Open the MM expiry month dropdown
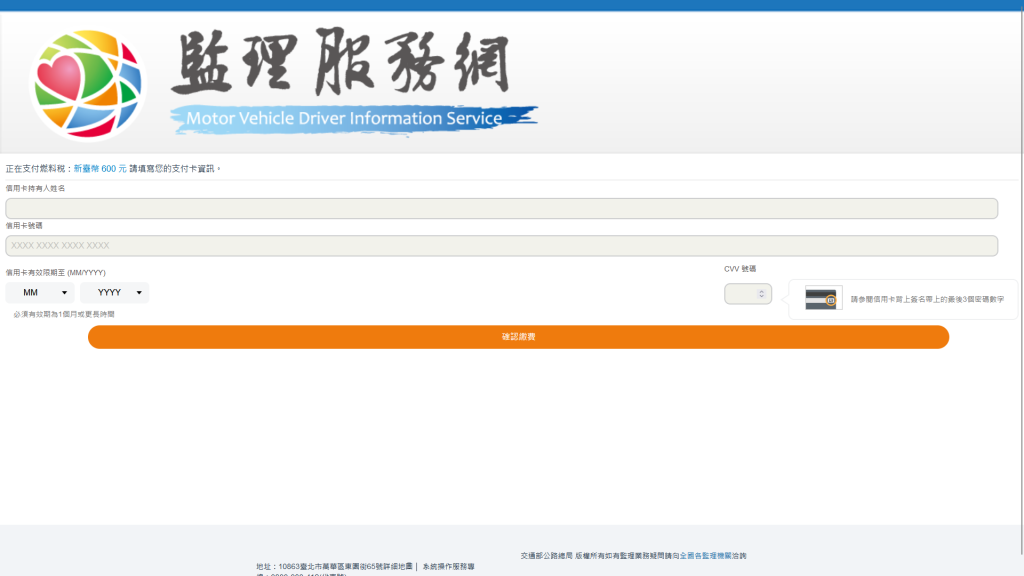This screenshot has width=1024, height=576. pyautogui.click(x=40, y=293)
